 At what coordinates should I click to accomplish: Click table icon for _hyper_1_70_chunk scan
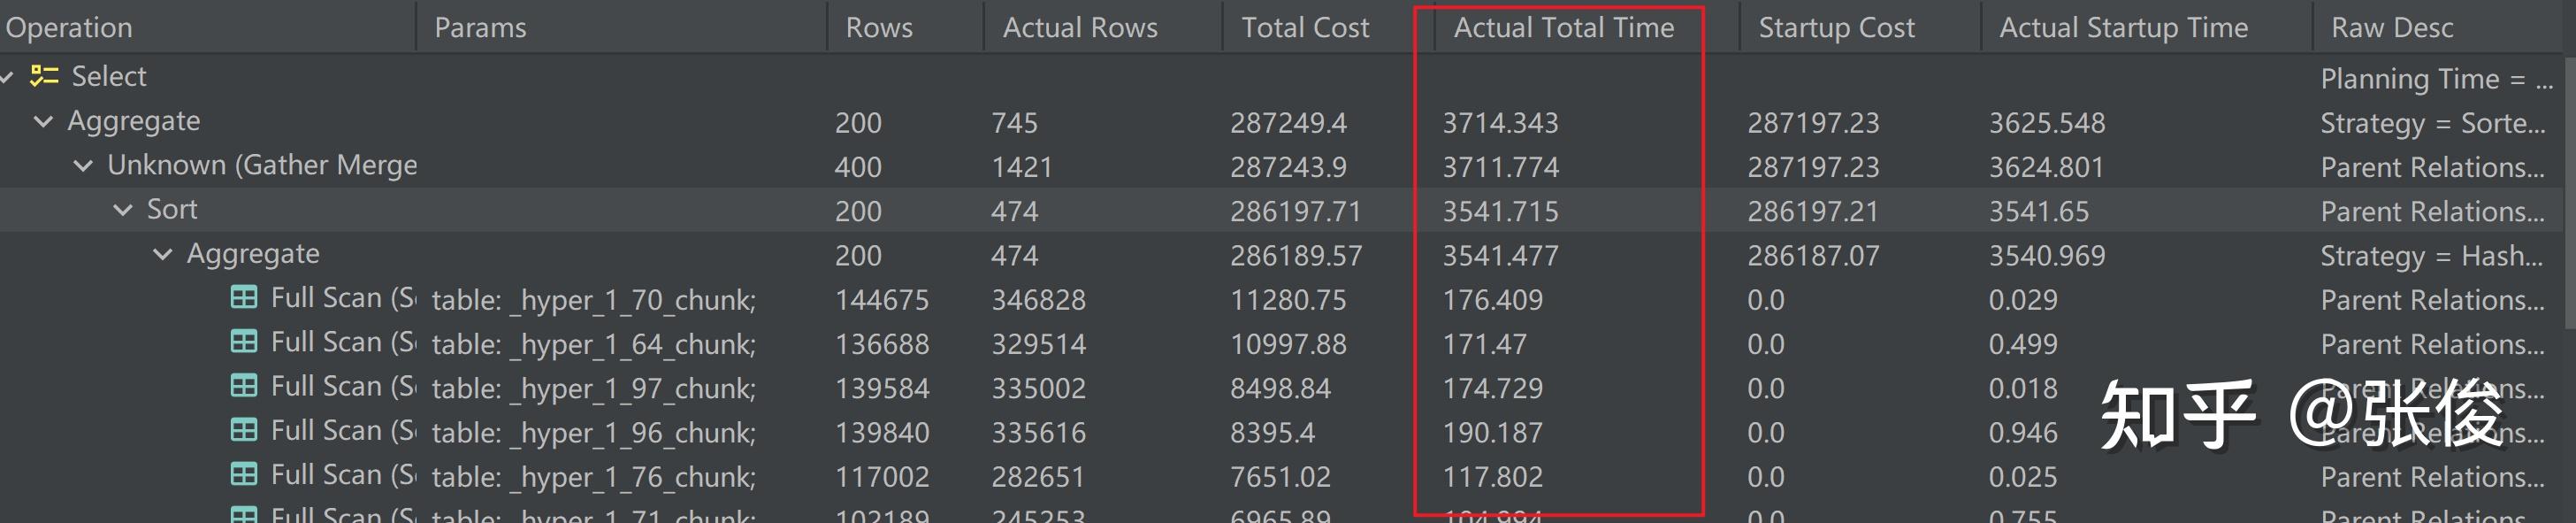[x=244, y=297]
